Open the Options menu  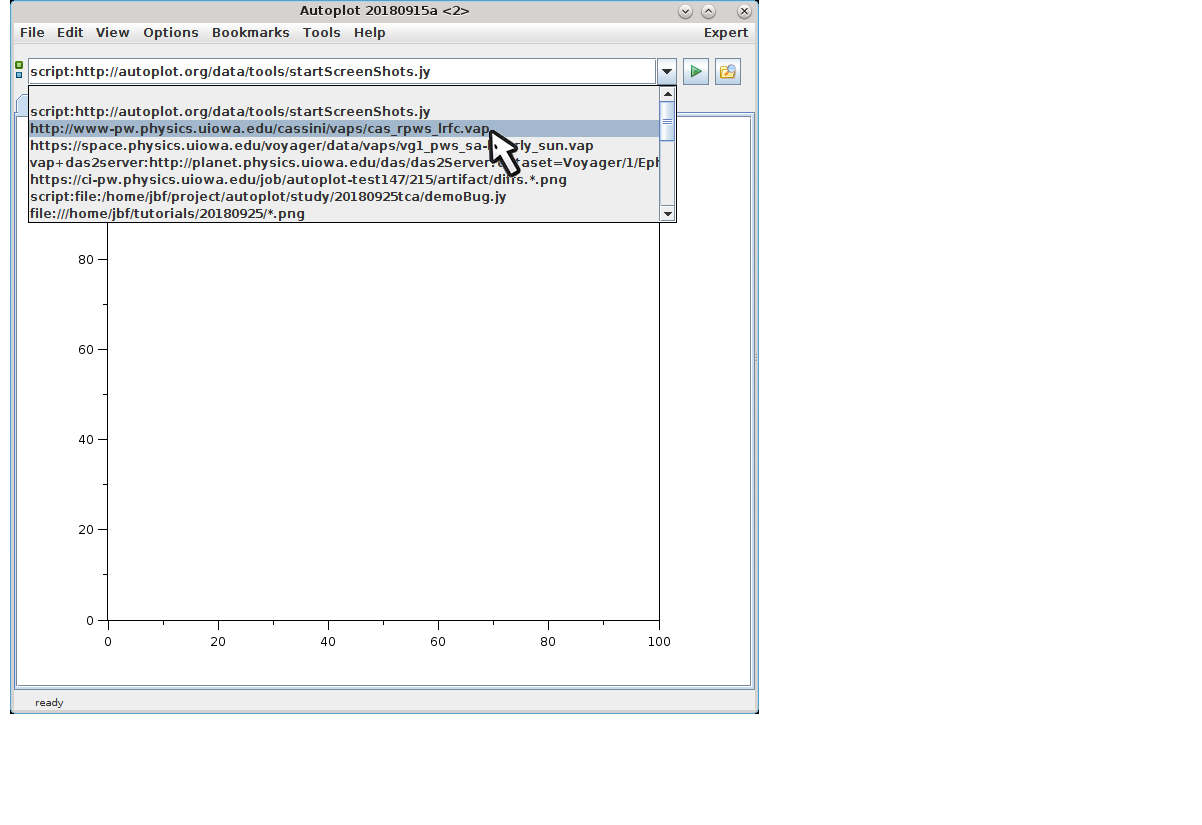171,33
